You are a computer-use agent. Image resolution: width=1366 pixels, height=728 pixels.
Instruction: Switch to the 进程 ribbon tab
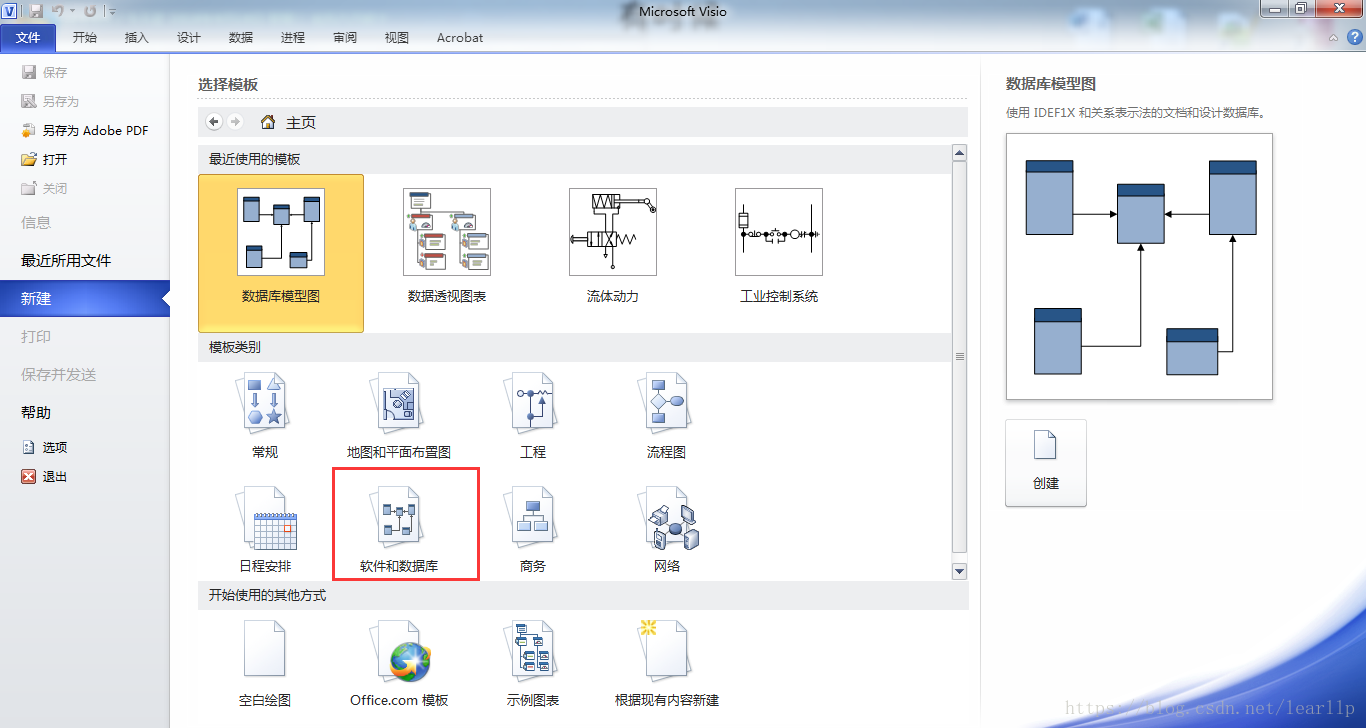click(293, 38)
